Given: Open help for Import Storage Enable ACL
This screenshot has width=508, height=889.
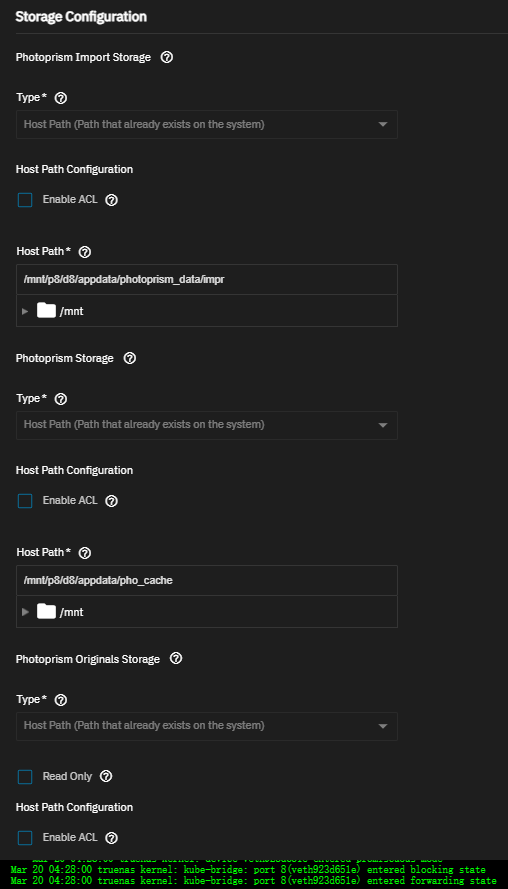Looking at the screenshot, I should click(x=112, y=200).
